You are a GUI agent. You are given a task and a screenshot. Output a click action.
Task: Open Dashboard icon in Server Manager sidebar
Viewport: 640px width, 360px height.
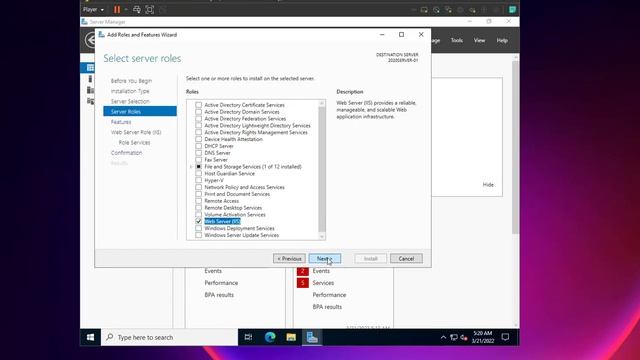(x=90, y=67)
